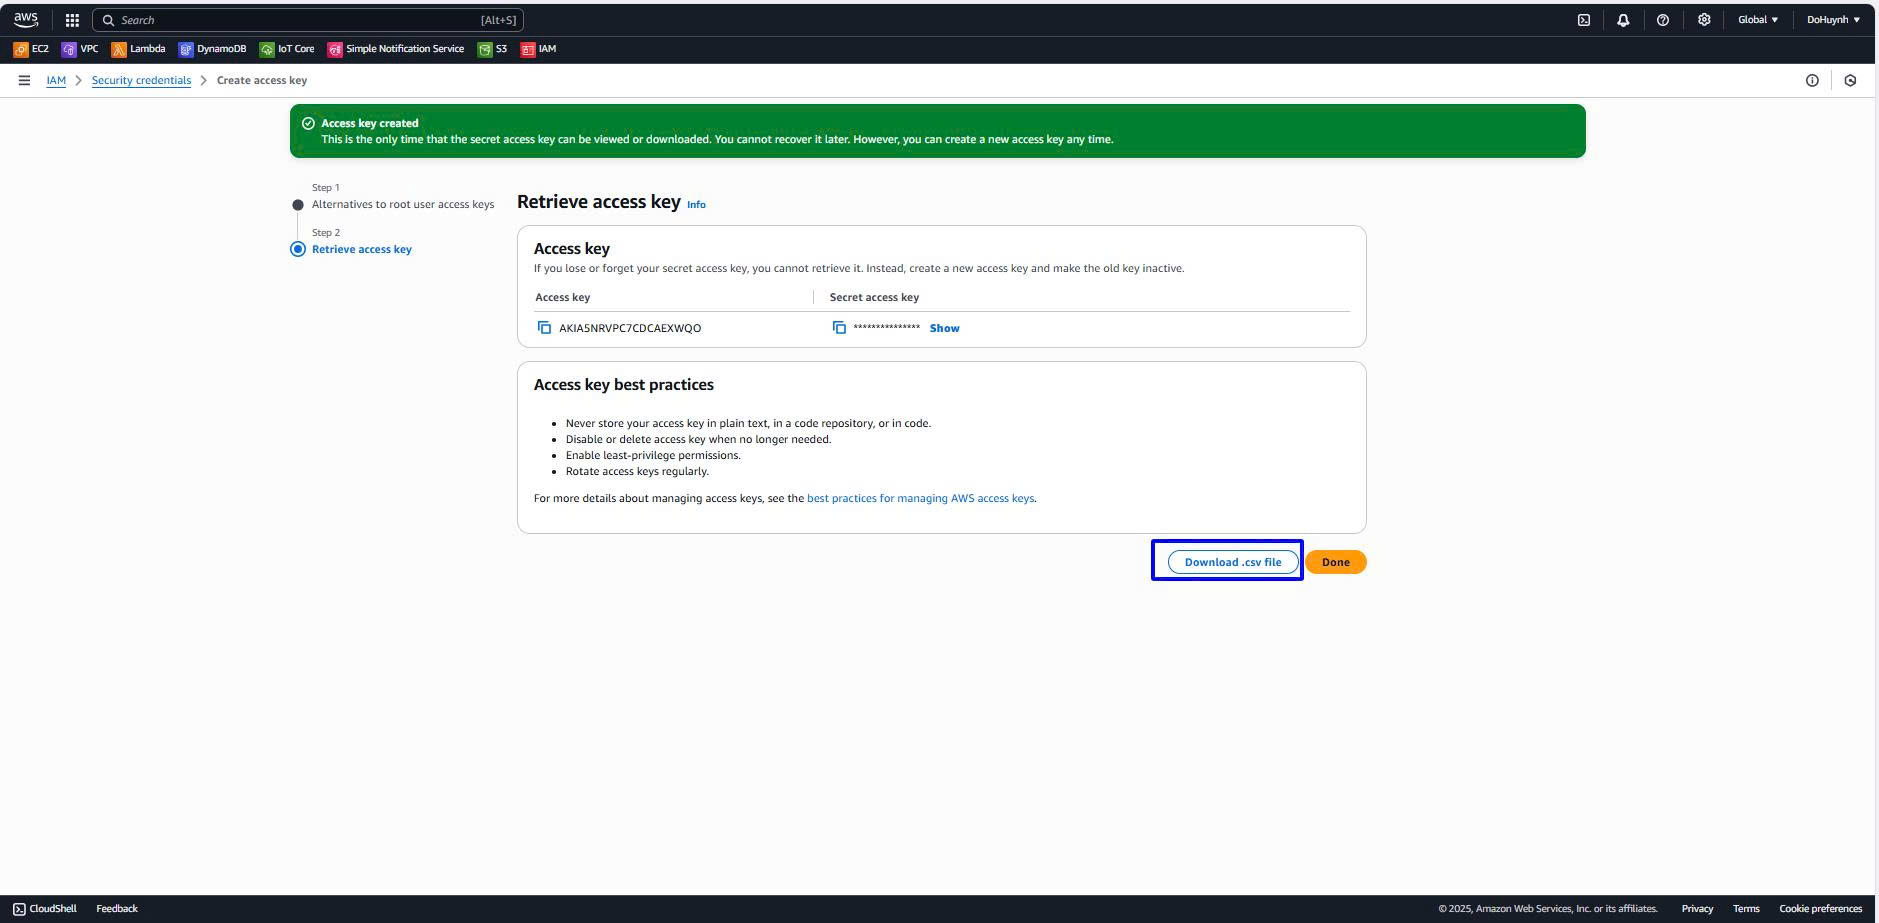Open the notifications bell
The width and height of the screenshot is (1879, 923).
pyautogui.click(x=1623, y=20)
